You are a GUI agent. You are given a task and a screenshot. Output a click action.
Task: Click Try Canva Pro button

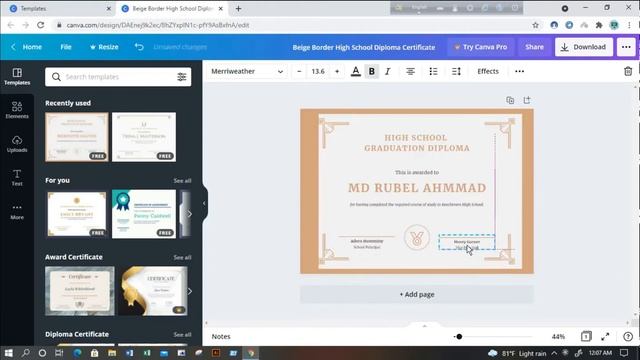point(481,47)
